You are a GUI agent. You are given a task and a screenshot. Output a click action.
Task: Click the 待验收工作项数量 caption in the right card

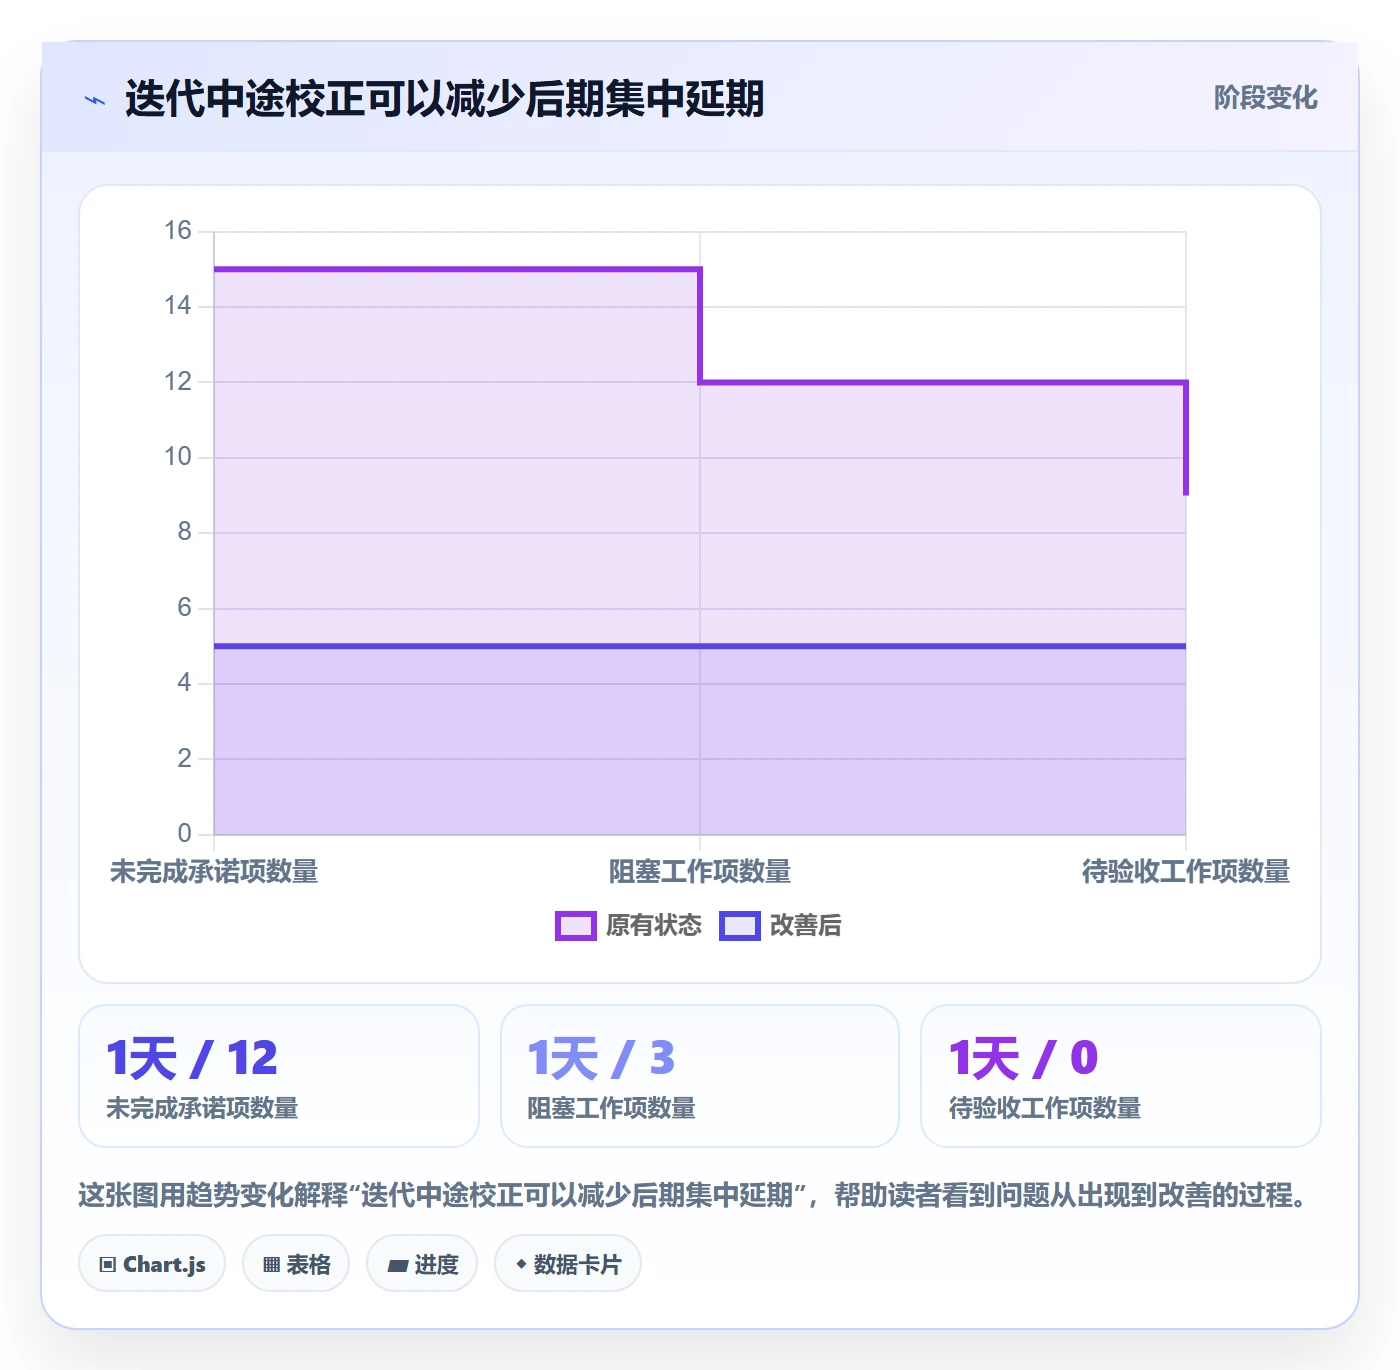[1044, 1108]
